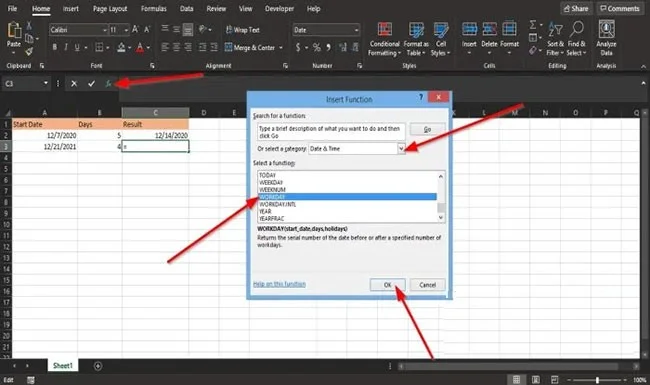The height and width of the screenshot is (385, 650).
Task: Click the Share button
Action: click(x=576, y=8)
